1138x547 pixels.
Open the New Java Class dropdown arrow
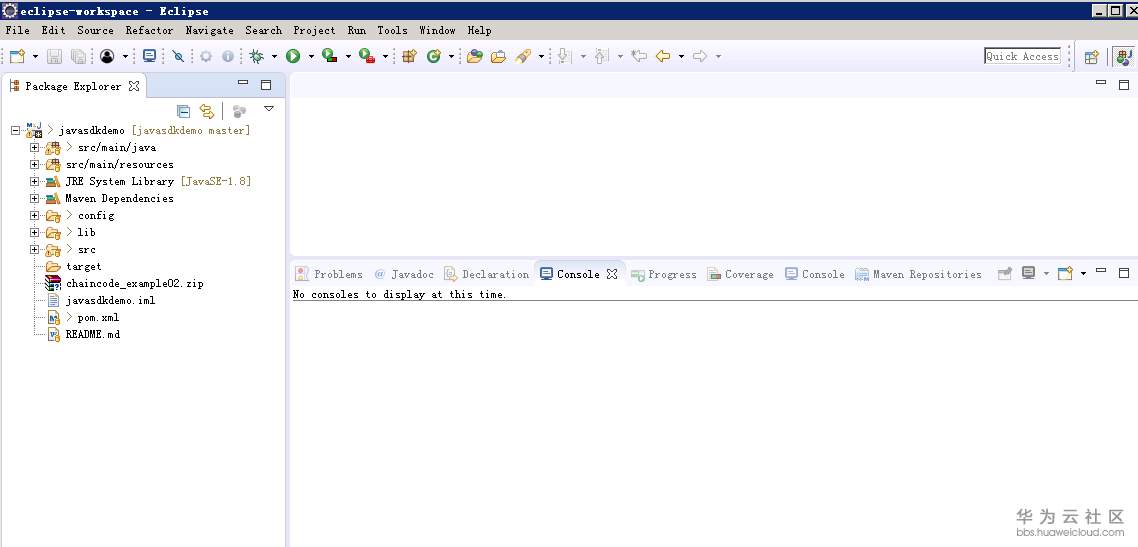(451, 57)
